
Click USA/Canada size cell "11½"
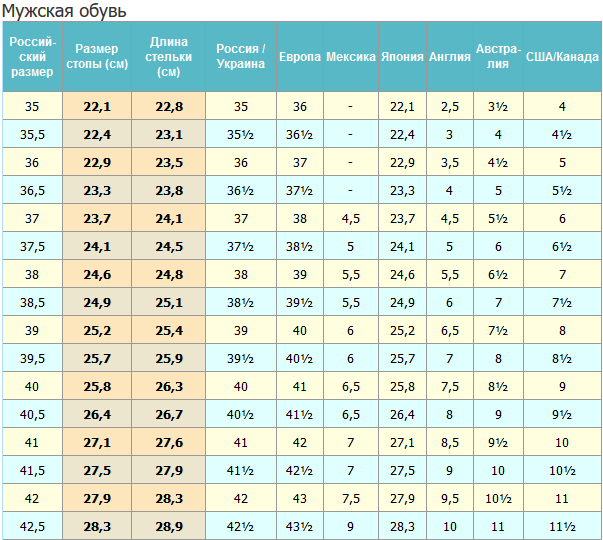(562, 526)
